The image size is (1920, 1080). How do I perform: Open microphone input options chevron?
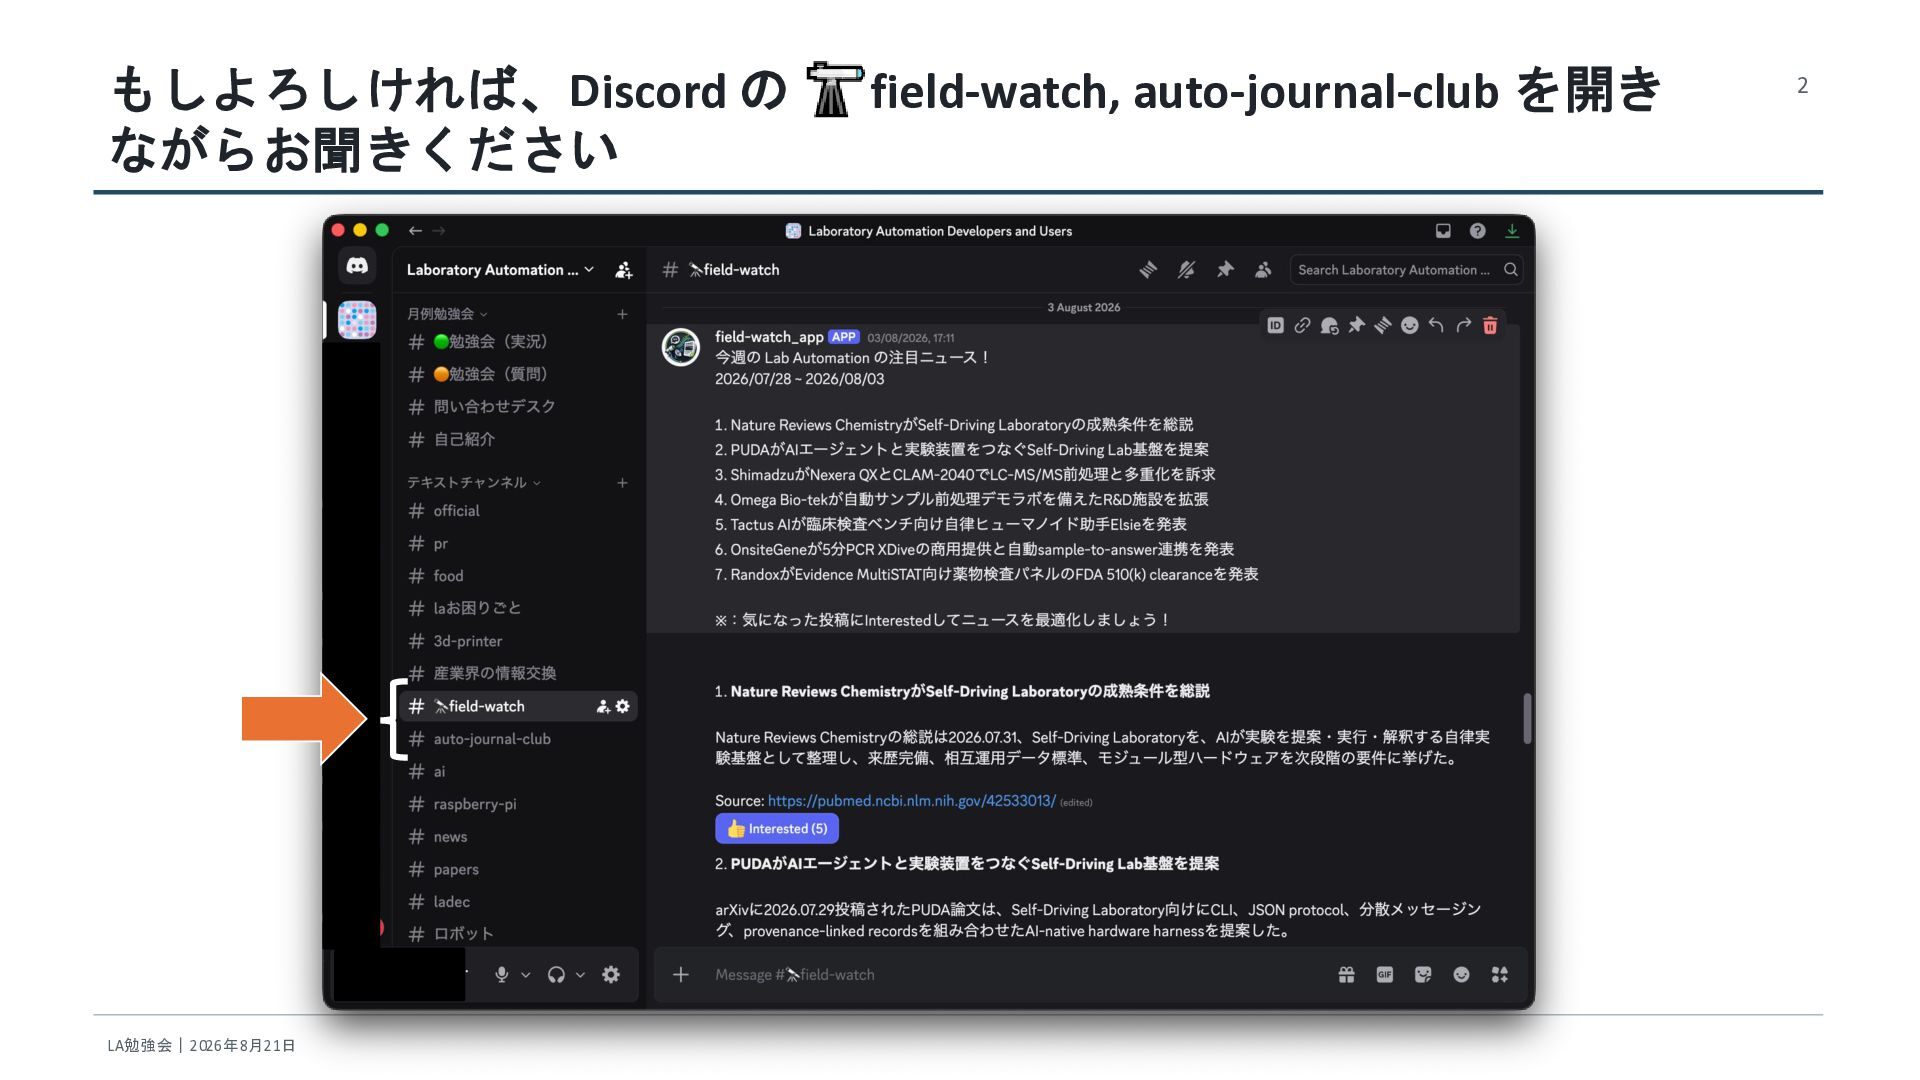pyautogui.click(x=526, y=975)
